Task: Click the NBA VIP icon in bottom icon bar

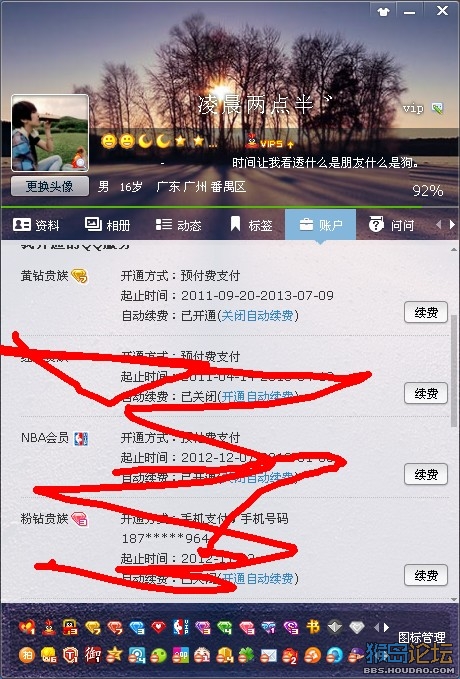Action: (x=181, y=627)
